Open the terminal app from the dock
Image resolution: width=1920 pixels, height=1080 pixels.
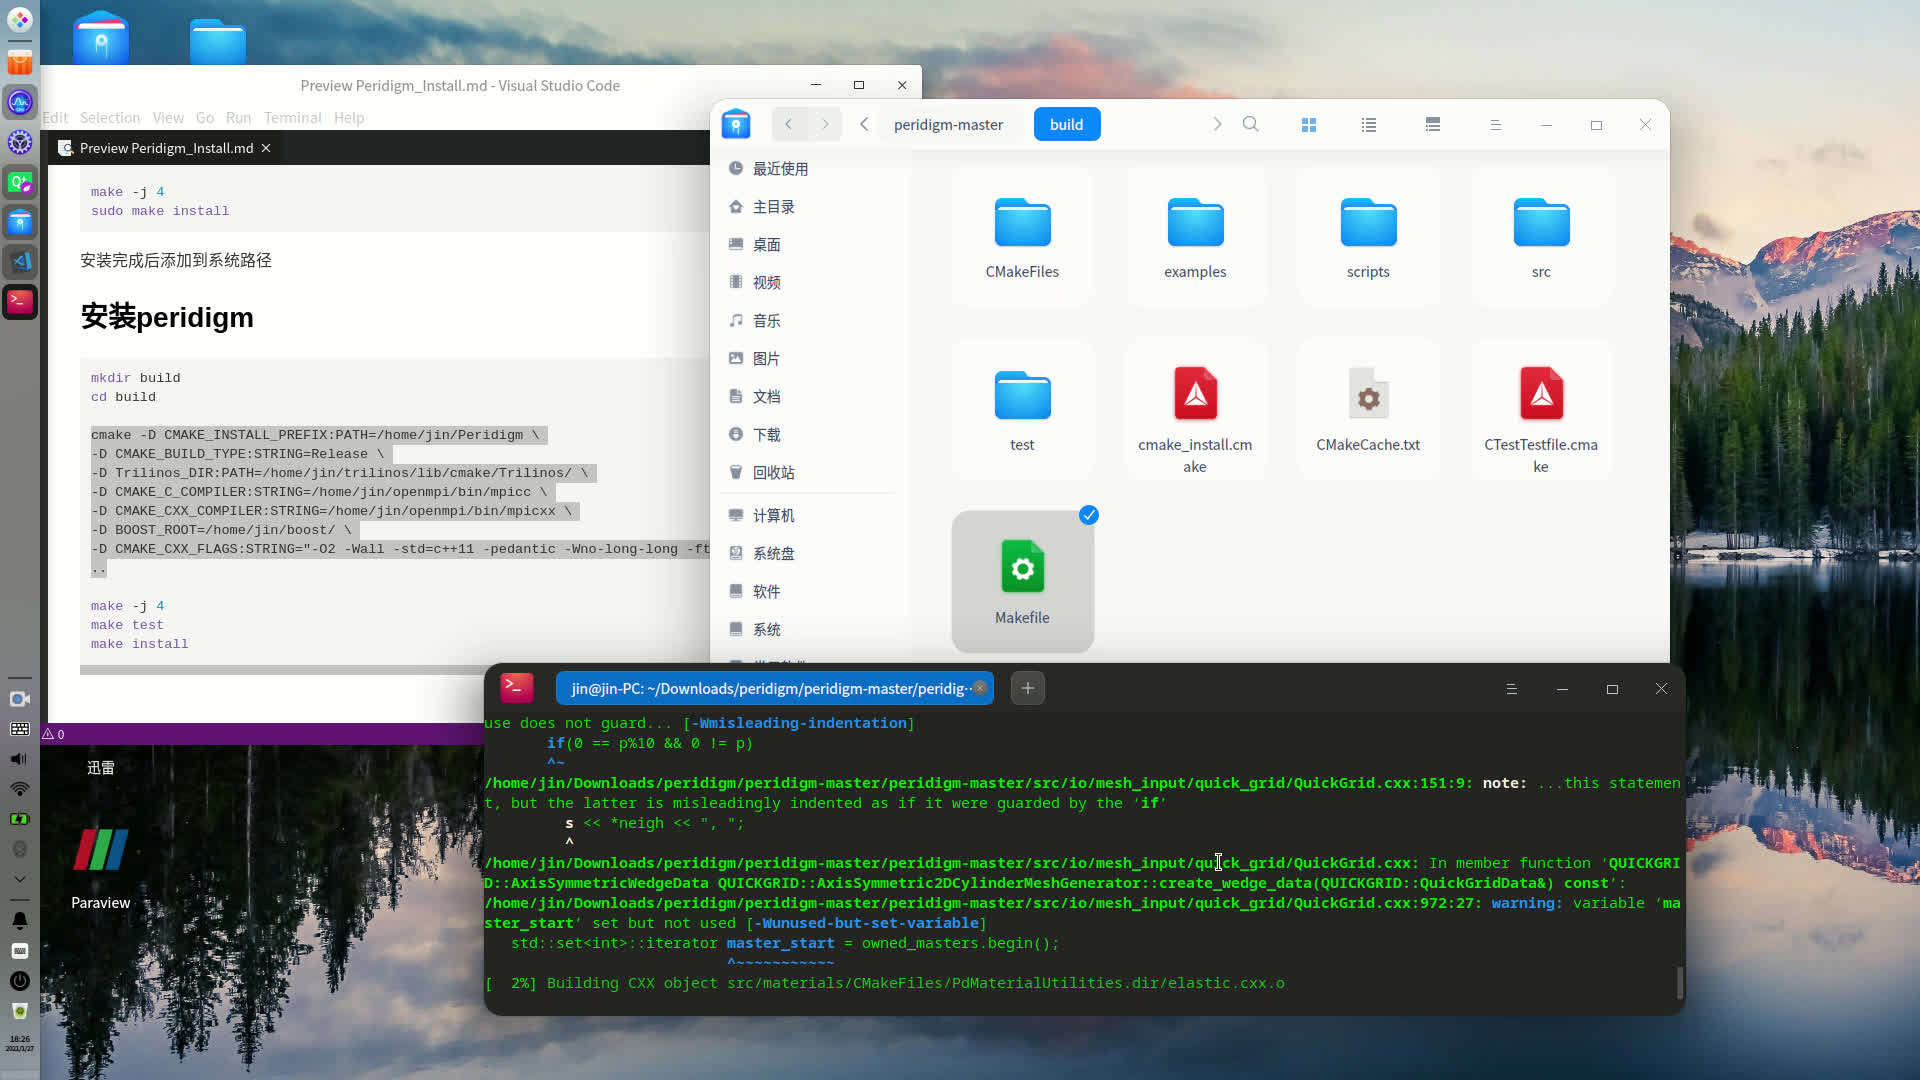coord(20,302)
